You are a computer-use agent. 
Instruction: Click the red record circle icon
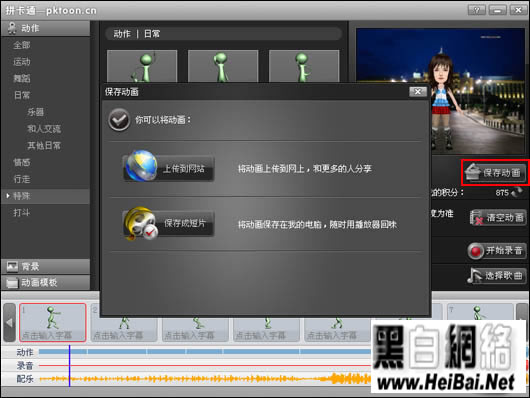point(476,252)
